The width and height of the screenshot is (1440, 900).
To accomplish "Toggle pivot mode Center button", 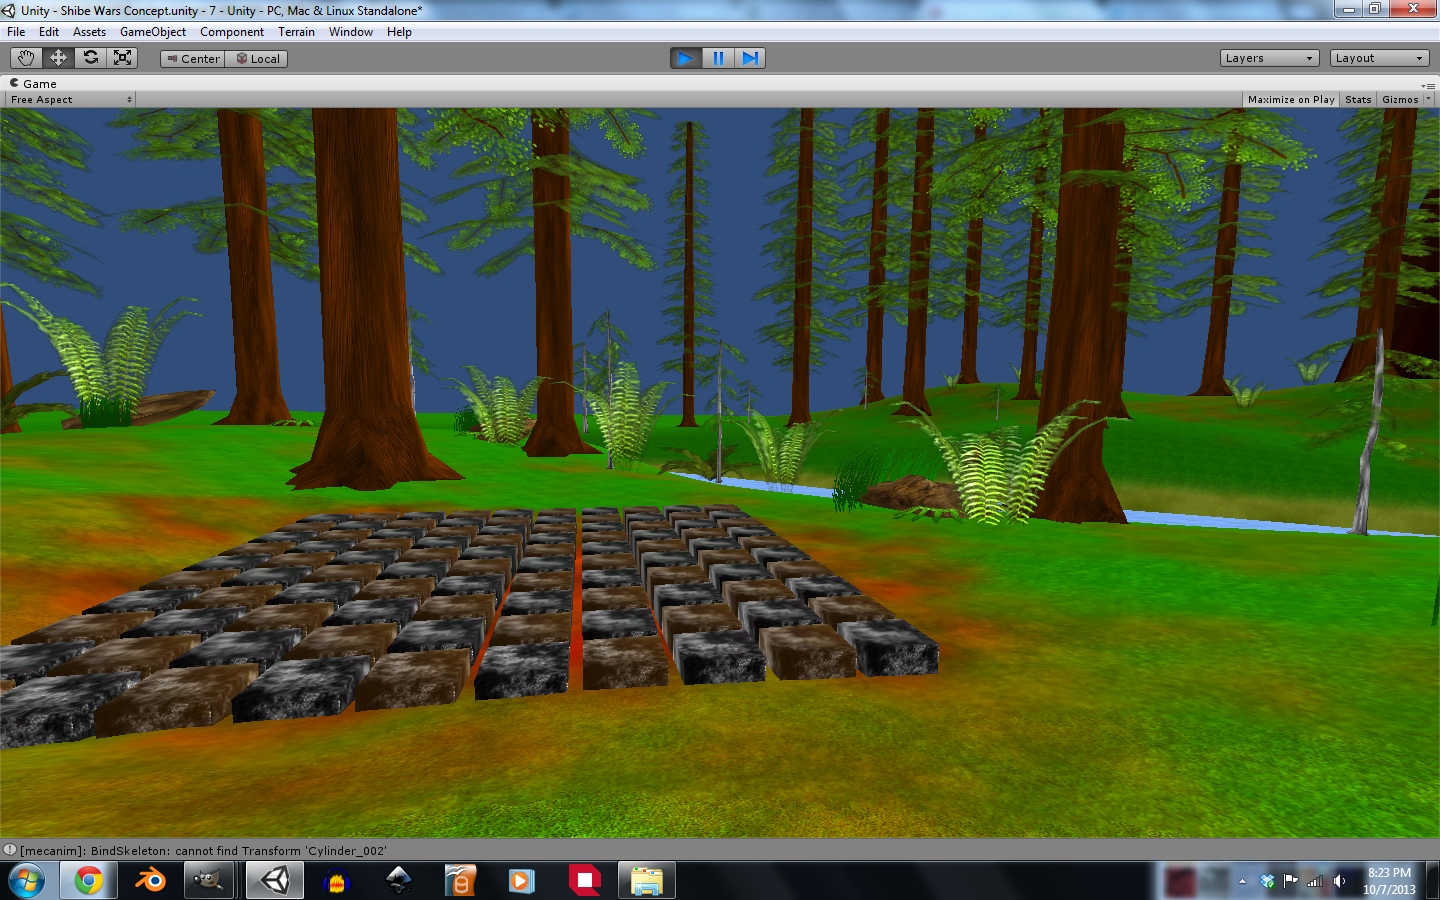I will tap(193, 59).
